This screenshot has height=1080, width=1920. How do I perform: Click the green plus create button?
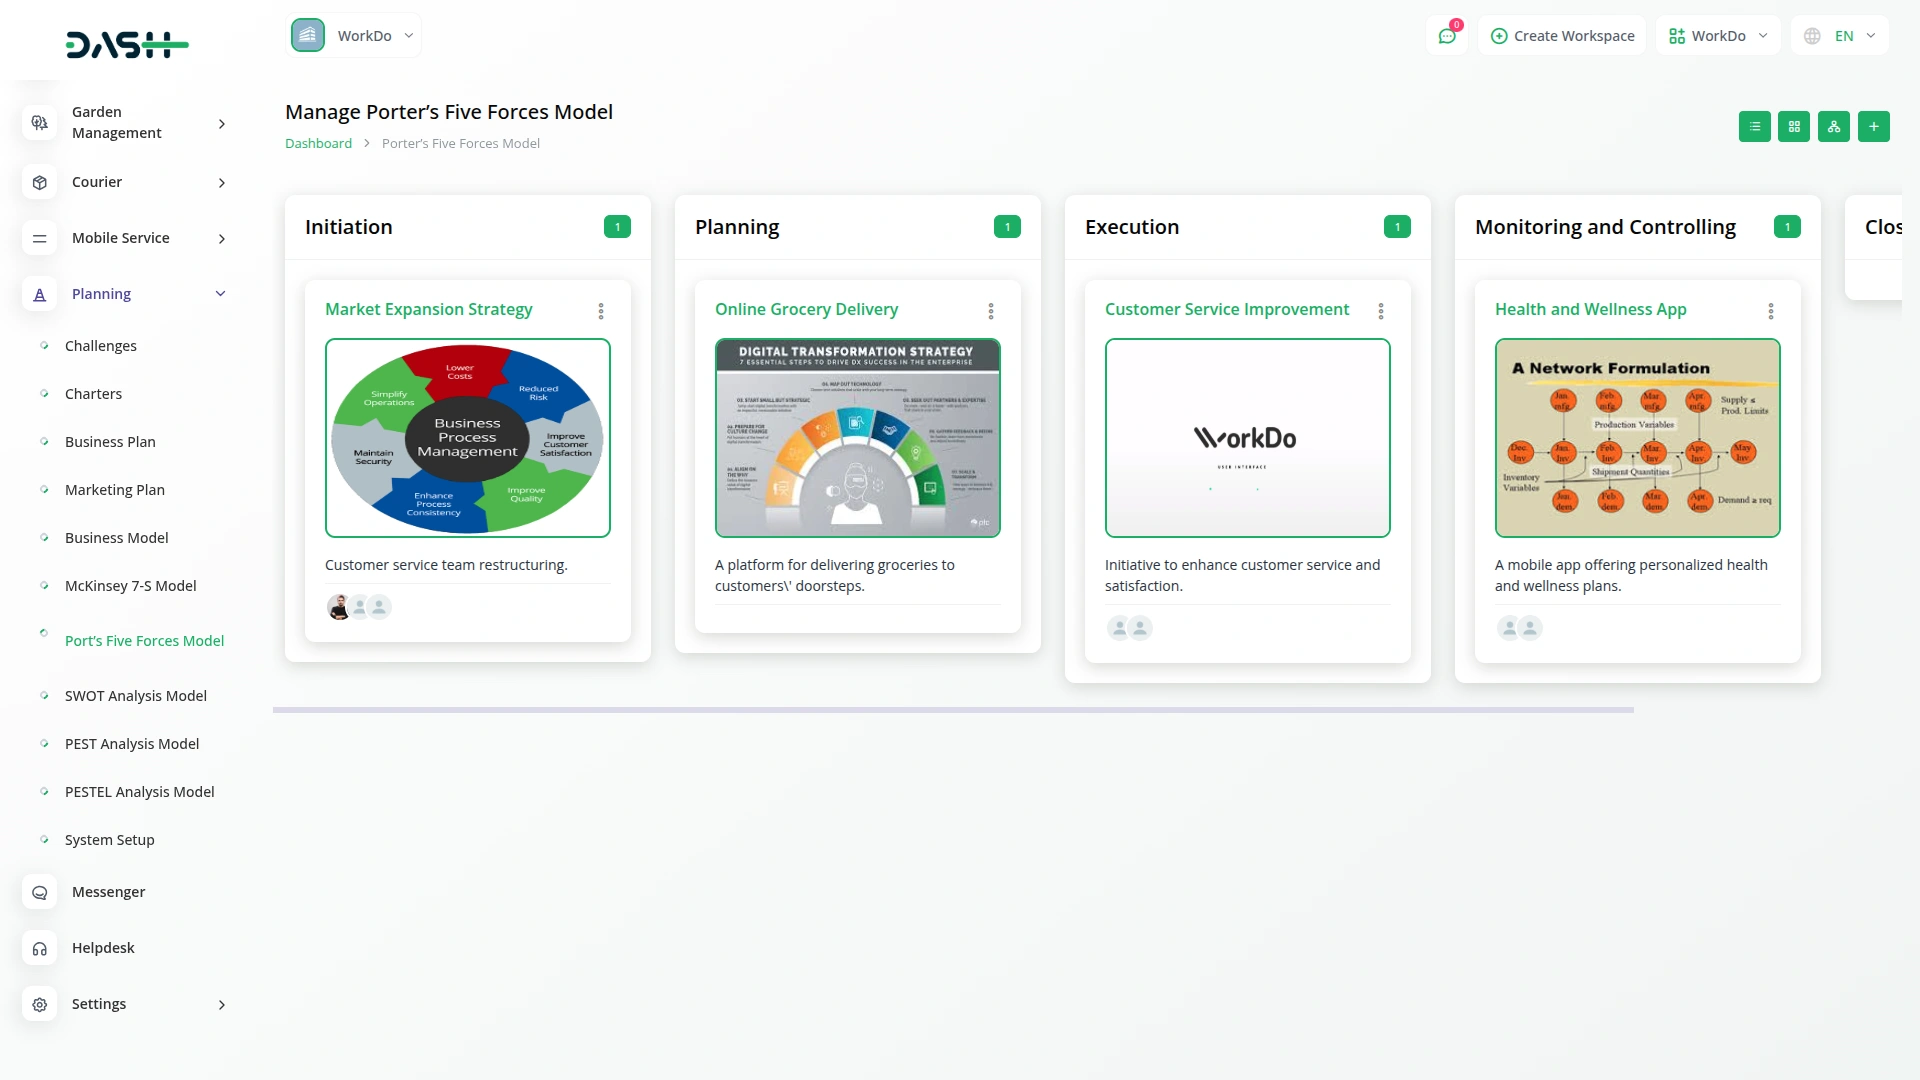coord(1874,127)
